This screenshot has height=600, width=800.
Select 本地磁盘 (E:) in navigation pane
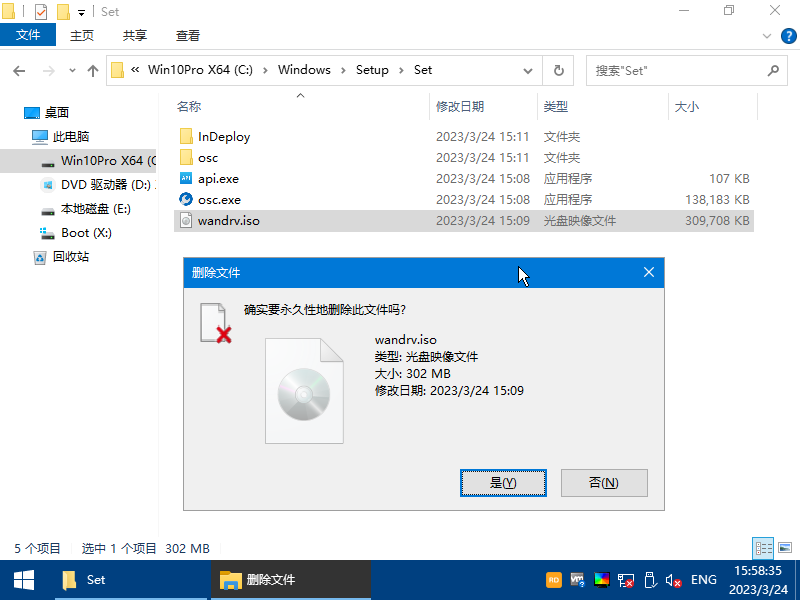click(x=95, y=209)
